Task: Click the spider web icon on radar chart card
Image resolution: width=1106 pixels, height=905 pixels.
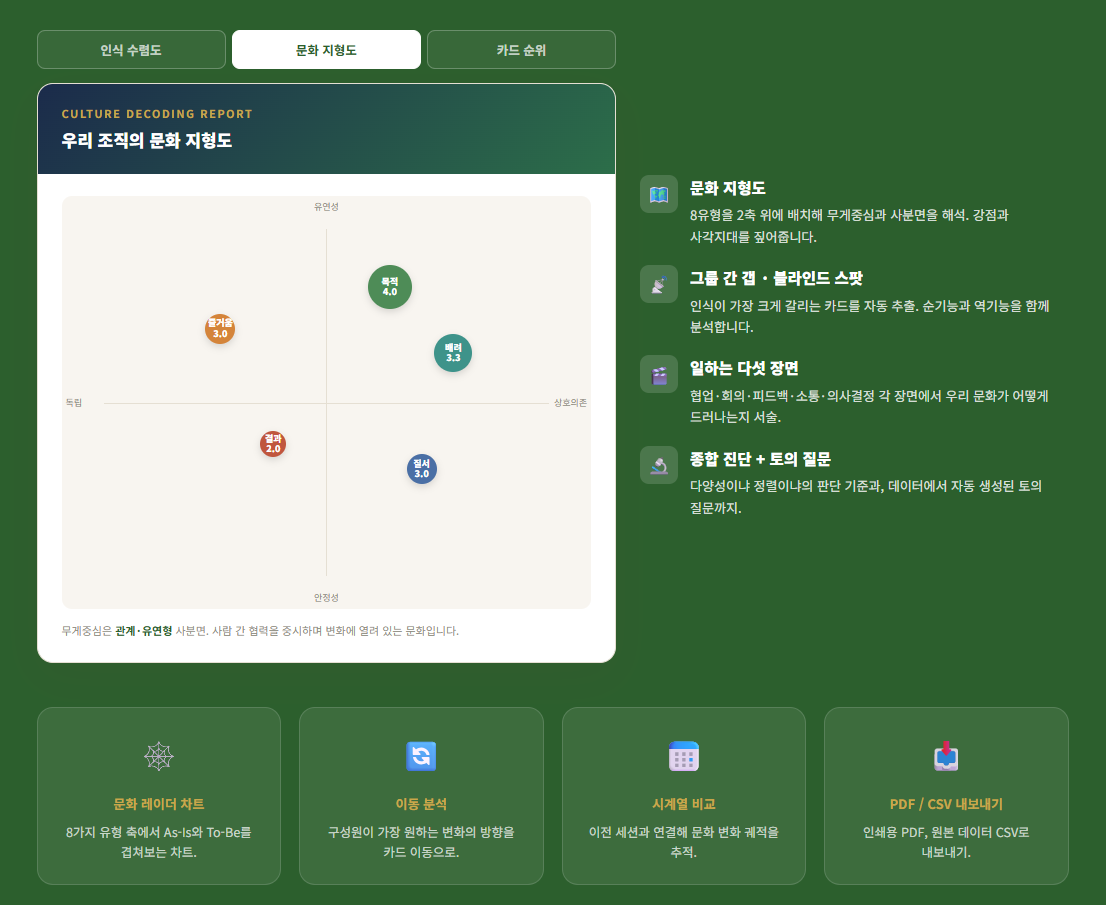Action: (159, 756)
